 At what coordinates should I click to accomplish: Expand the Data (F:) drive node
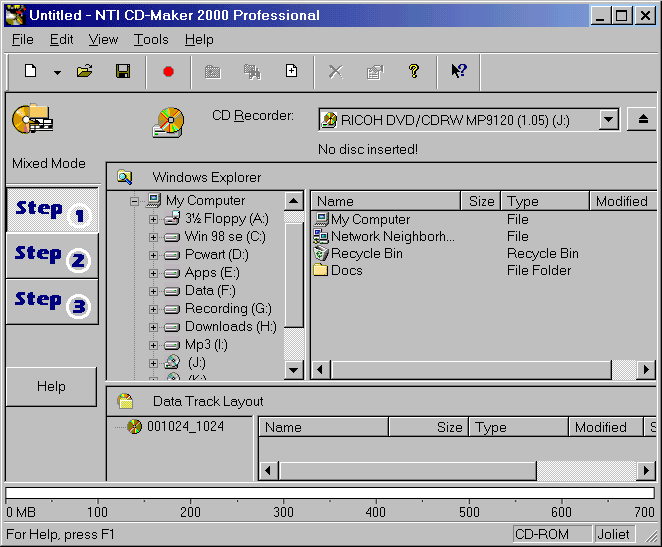(x=154, y=291)
